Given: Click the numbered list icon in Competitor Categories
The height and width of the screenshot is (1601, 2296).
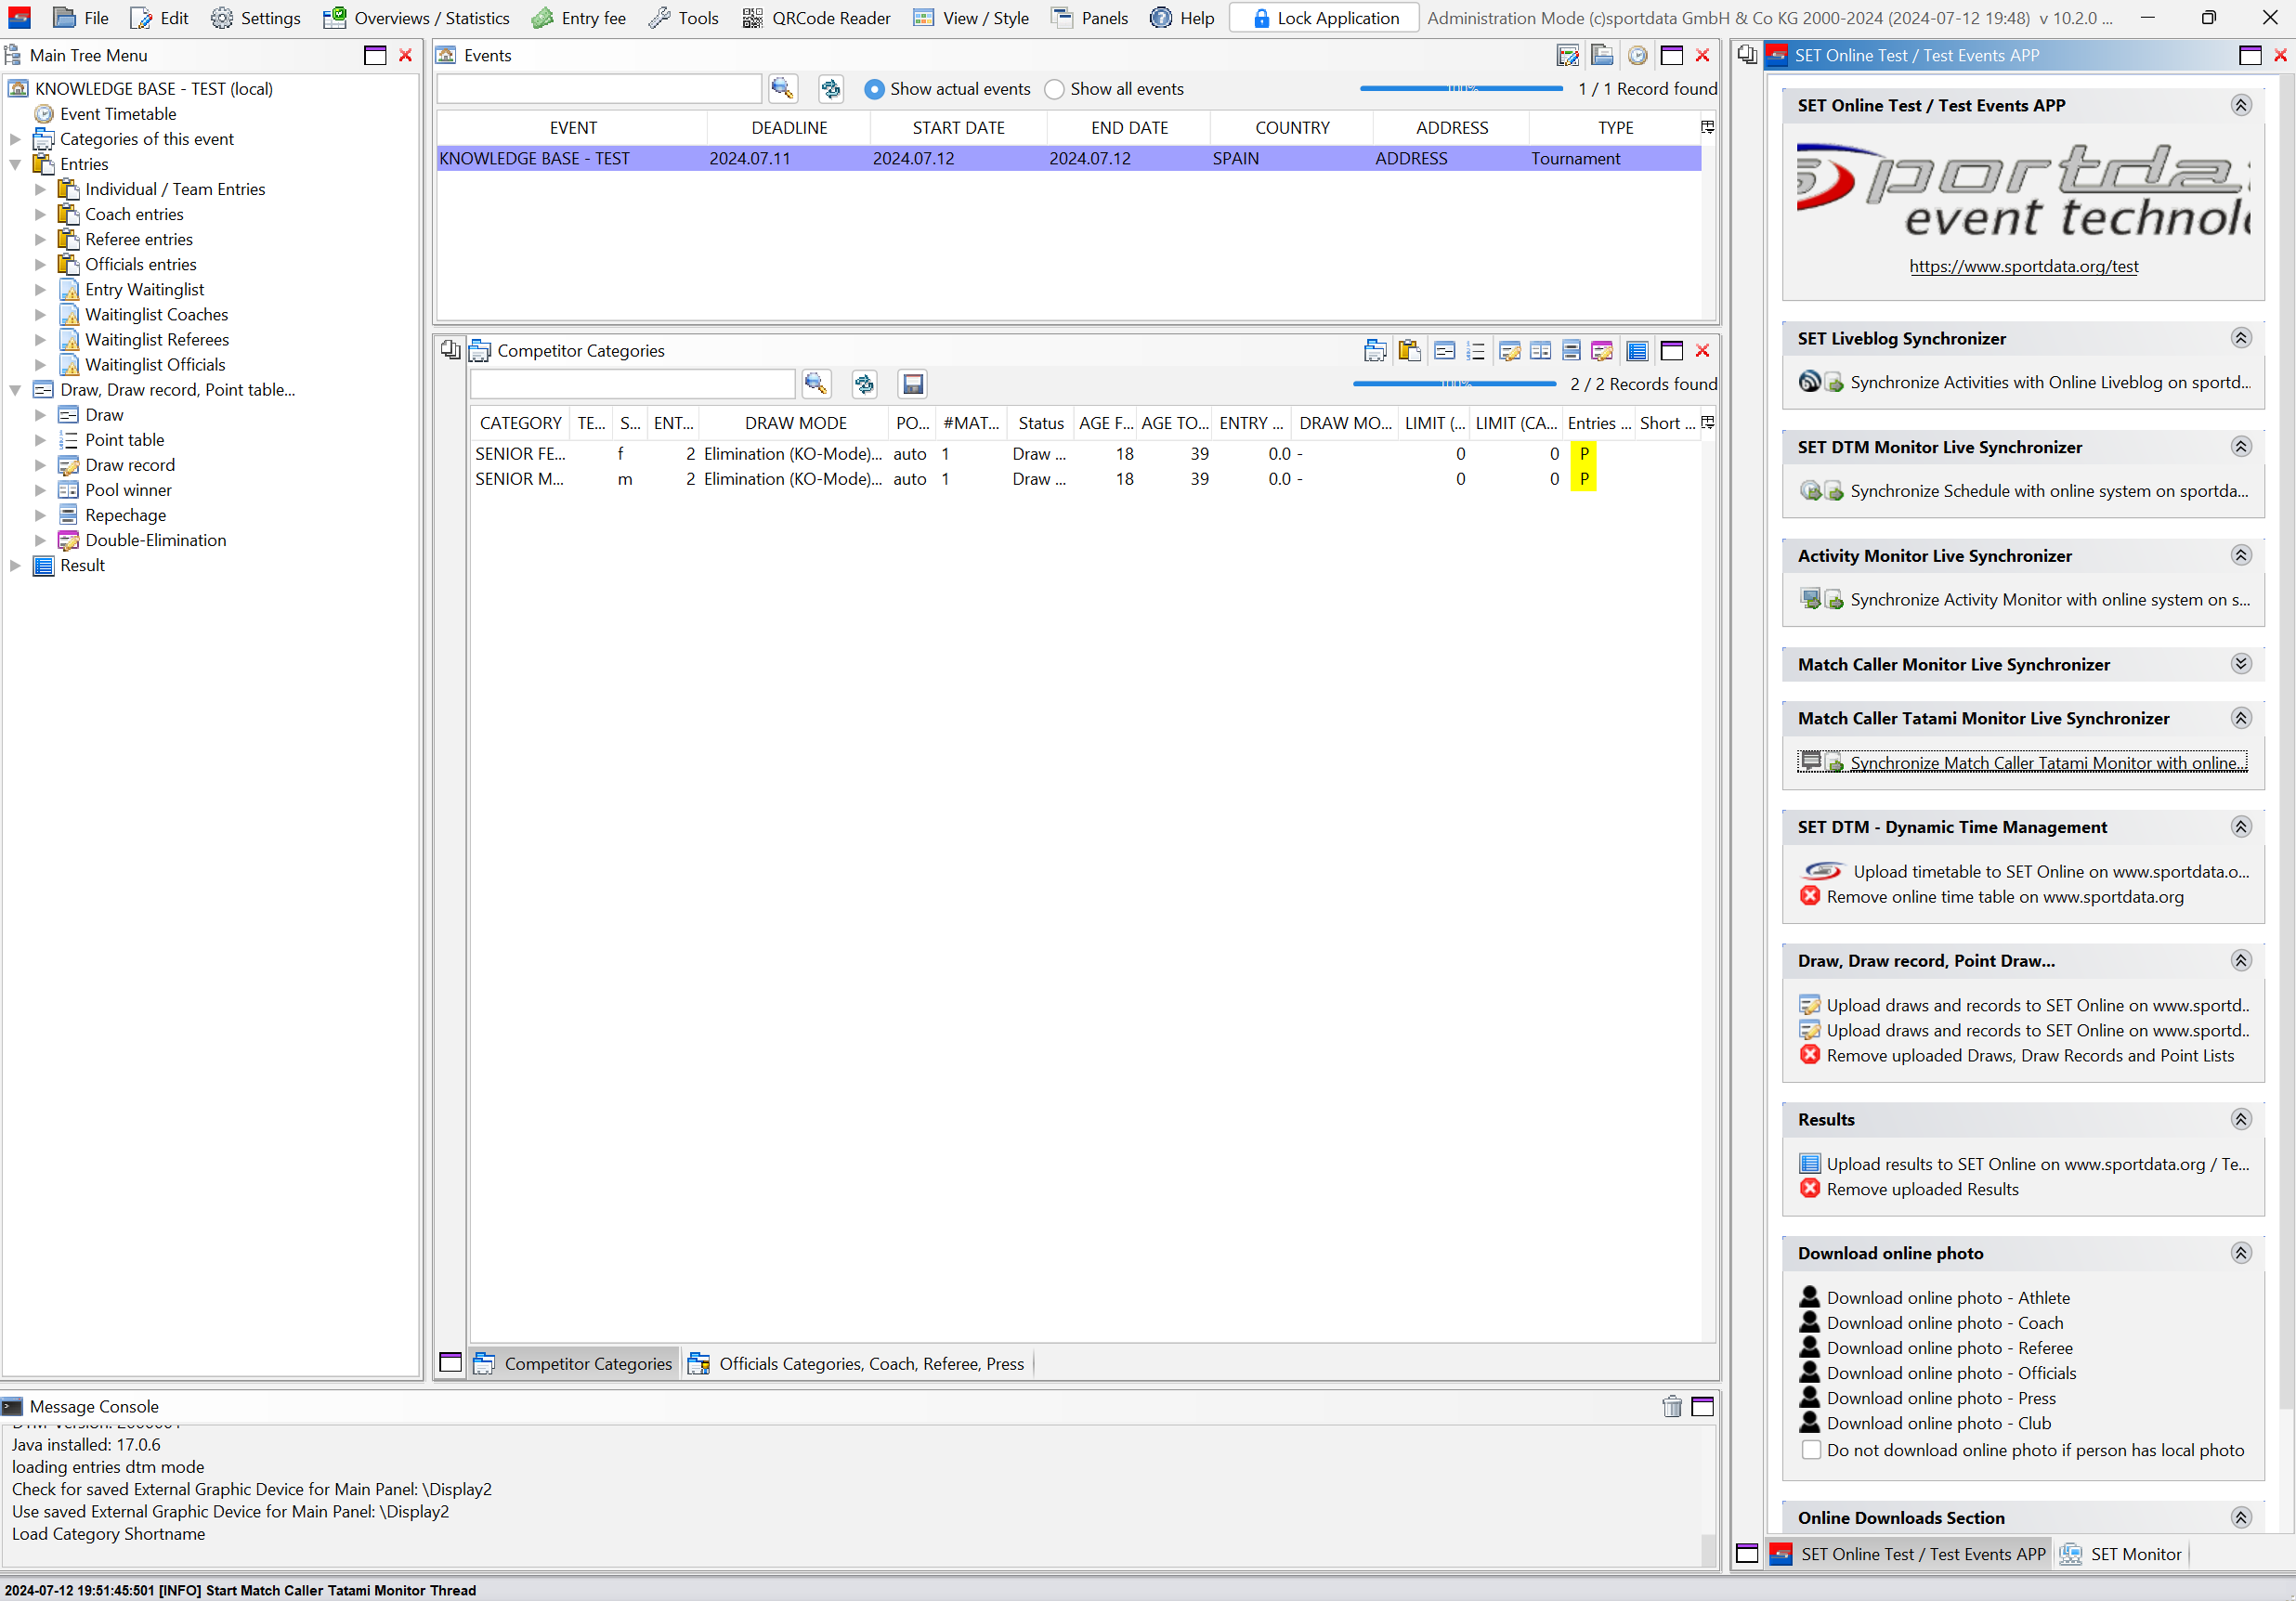Looking at the screenshot, I should pyautogui.click(x=1475, y=351).
